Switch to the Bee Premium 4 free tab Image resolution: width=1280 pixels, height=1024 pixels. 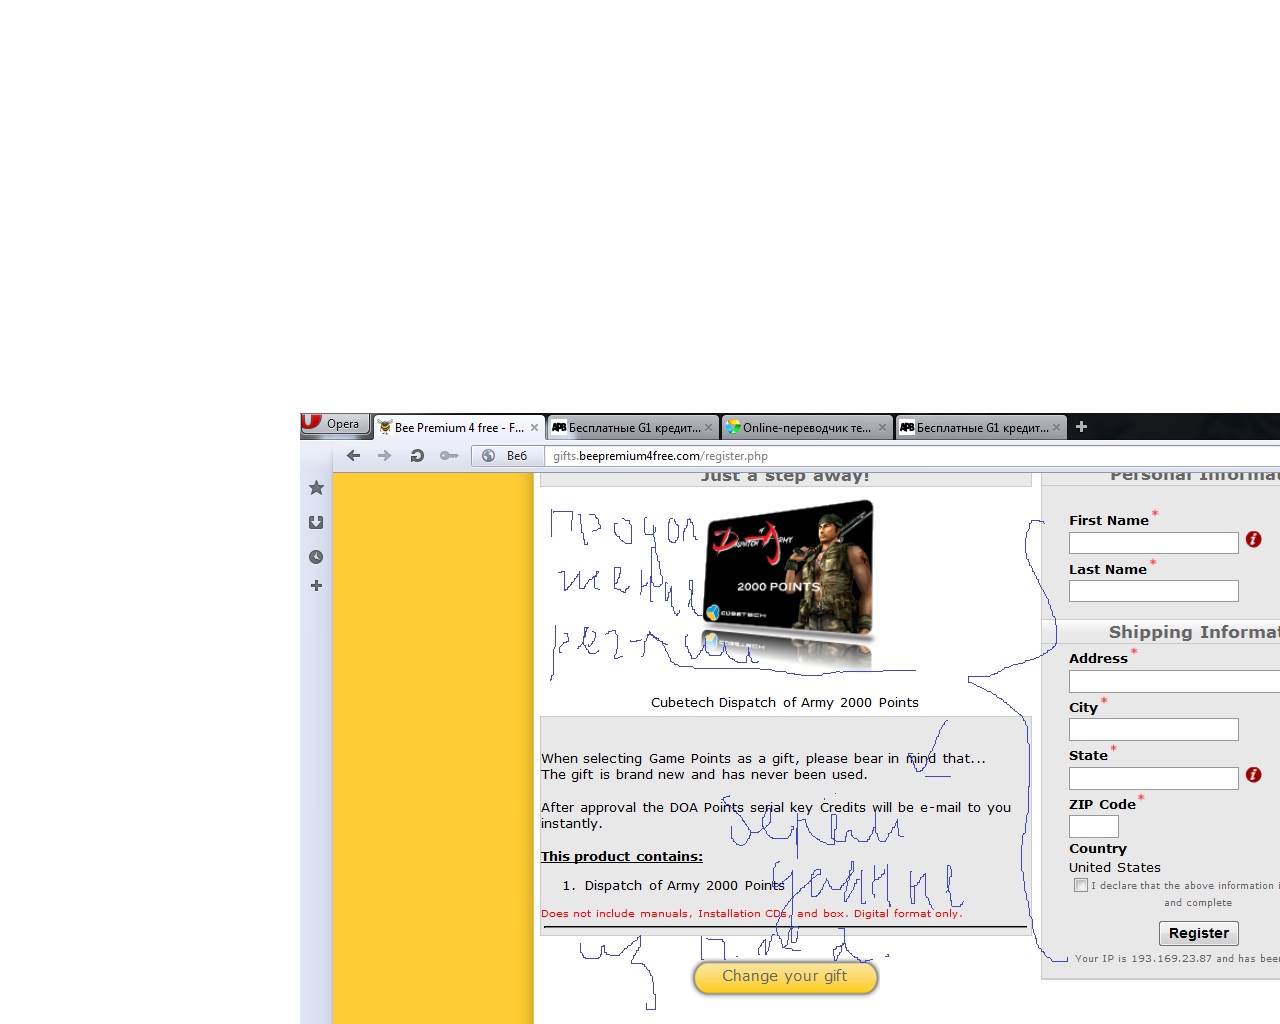459,427
